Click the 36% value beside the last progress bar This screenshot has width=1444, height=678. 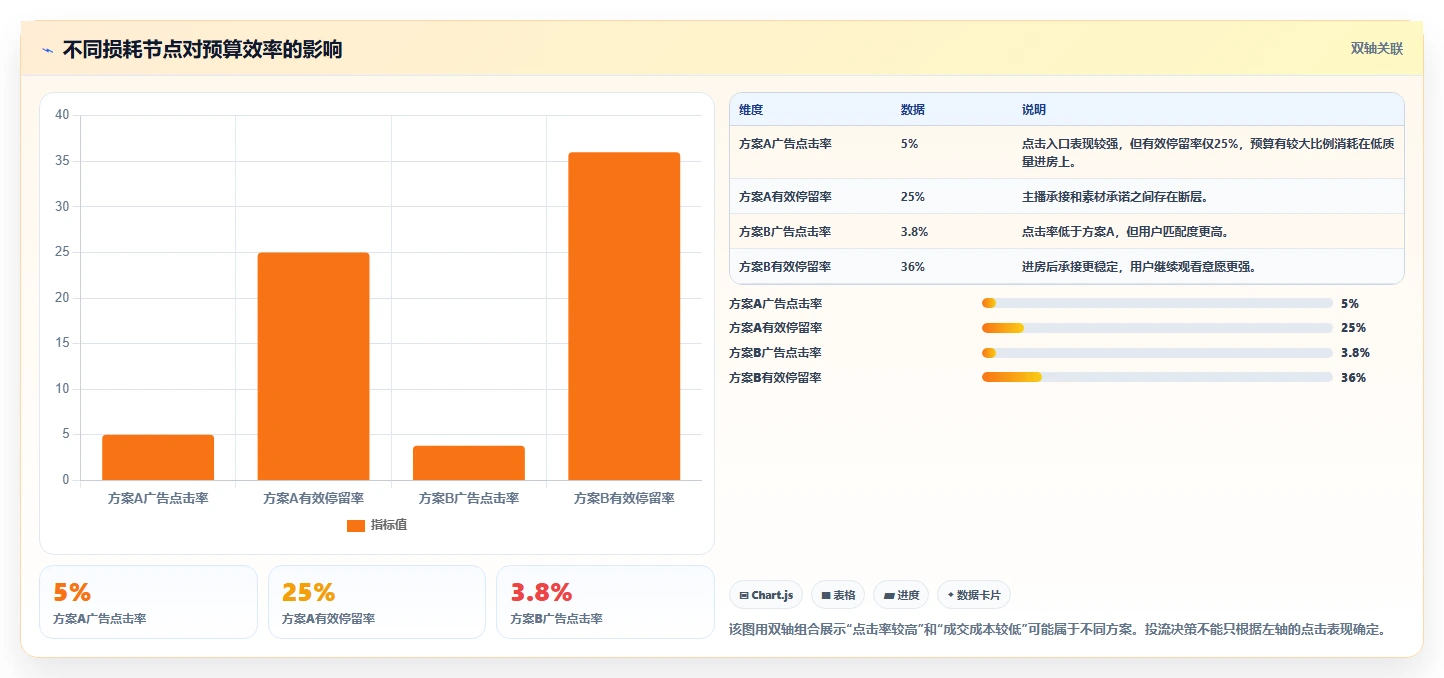tap(1353, 378)
